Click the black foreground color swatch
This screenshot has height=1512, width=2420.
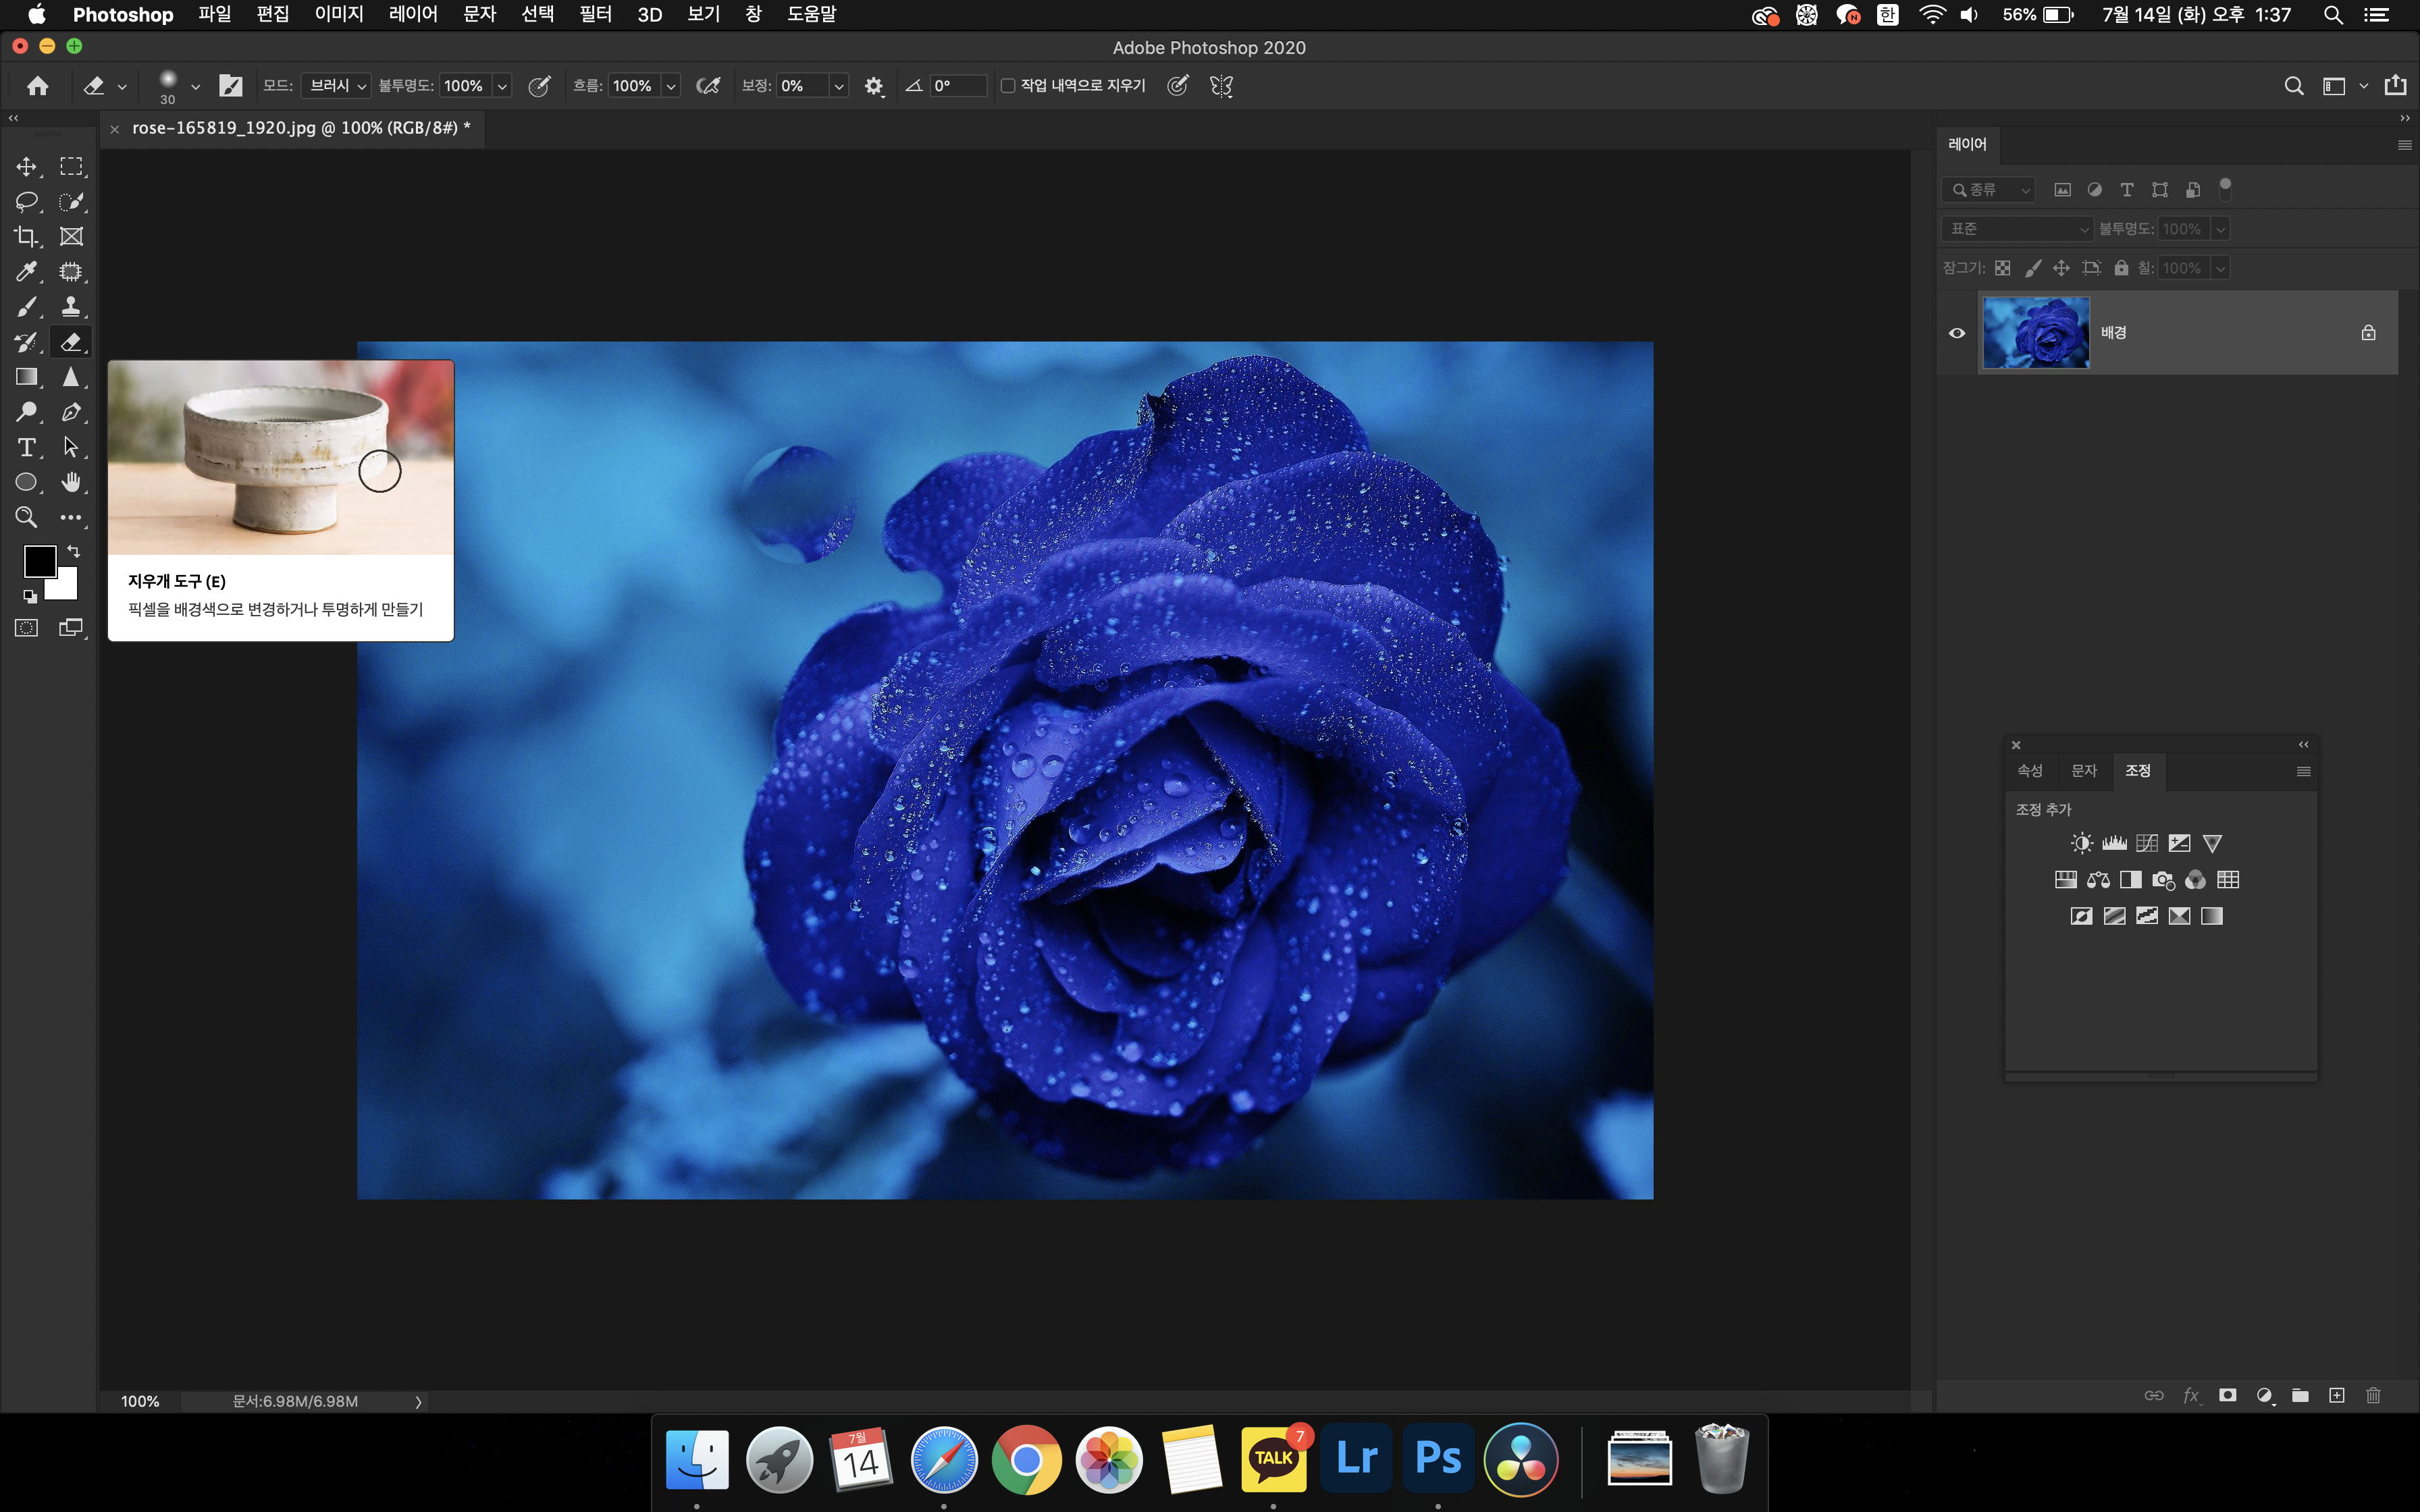coord(39,561)
